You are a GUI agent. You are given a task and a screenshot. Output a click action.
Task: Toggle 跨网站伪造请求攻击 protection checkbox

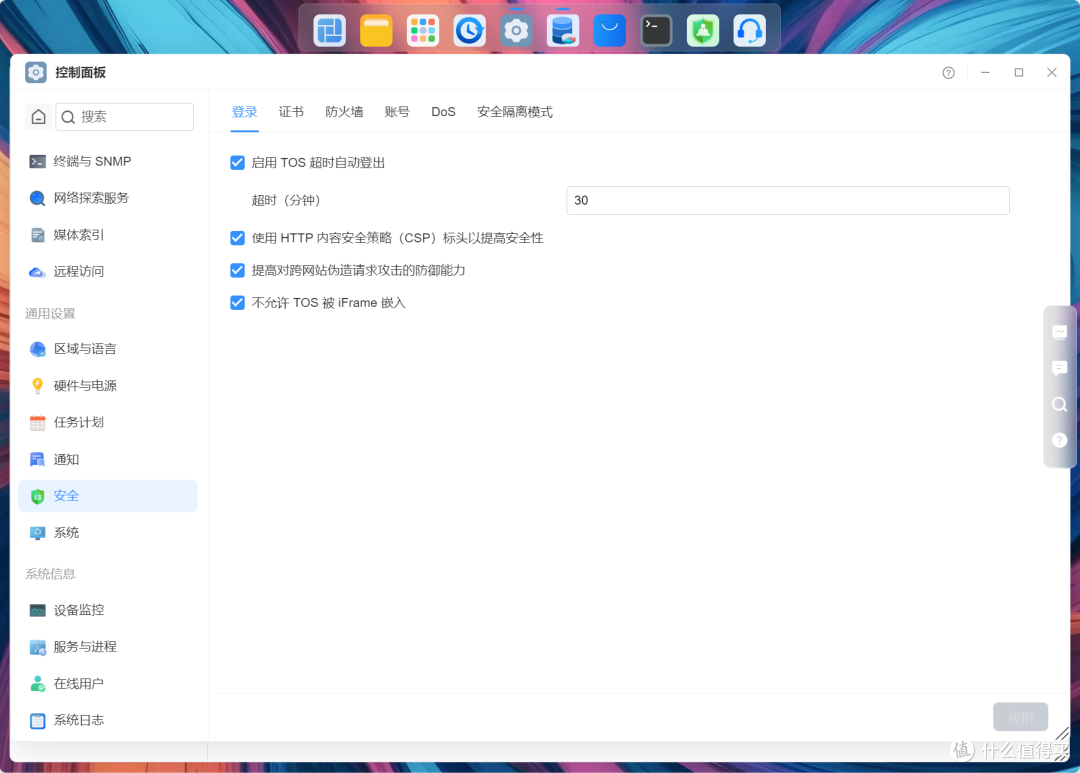238,270
